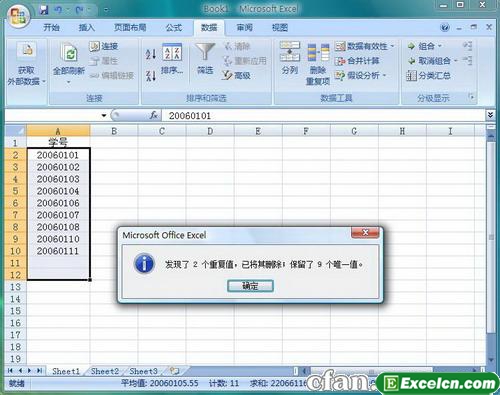The width and height of the screenshot is (500, 395).
Task: Switch to the 页面布局 ribbon tab
Action: [x=130, y=28]
